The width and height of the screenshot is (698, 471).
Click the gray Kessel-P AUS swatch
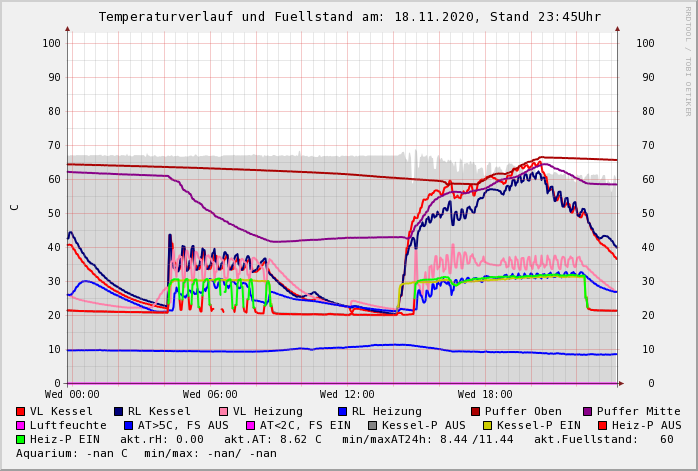click(x=371, y=426)
